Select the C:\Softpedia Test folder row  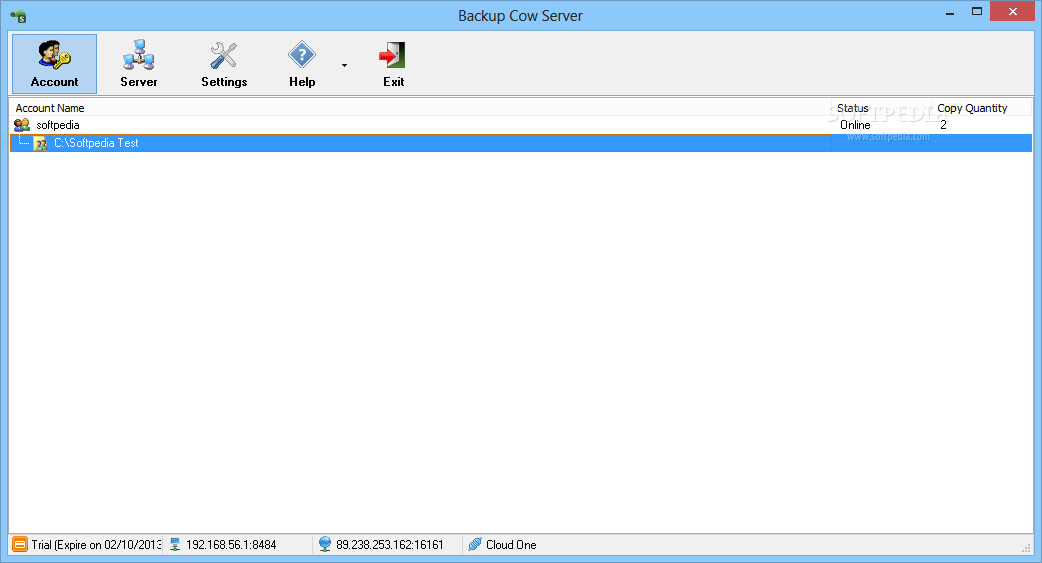pyautogui.click(x=520, y=143)
